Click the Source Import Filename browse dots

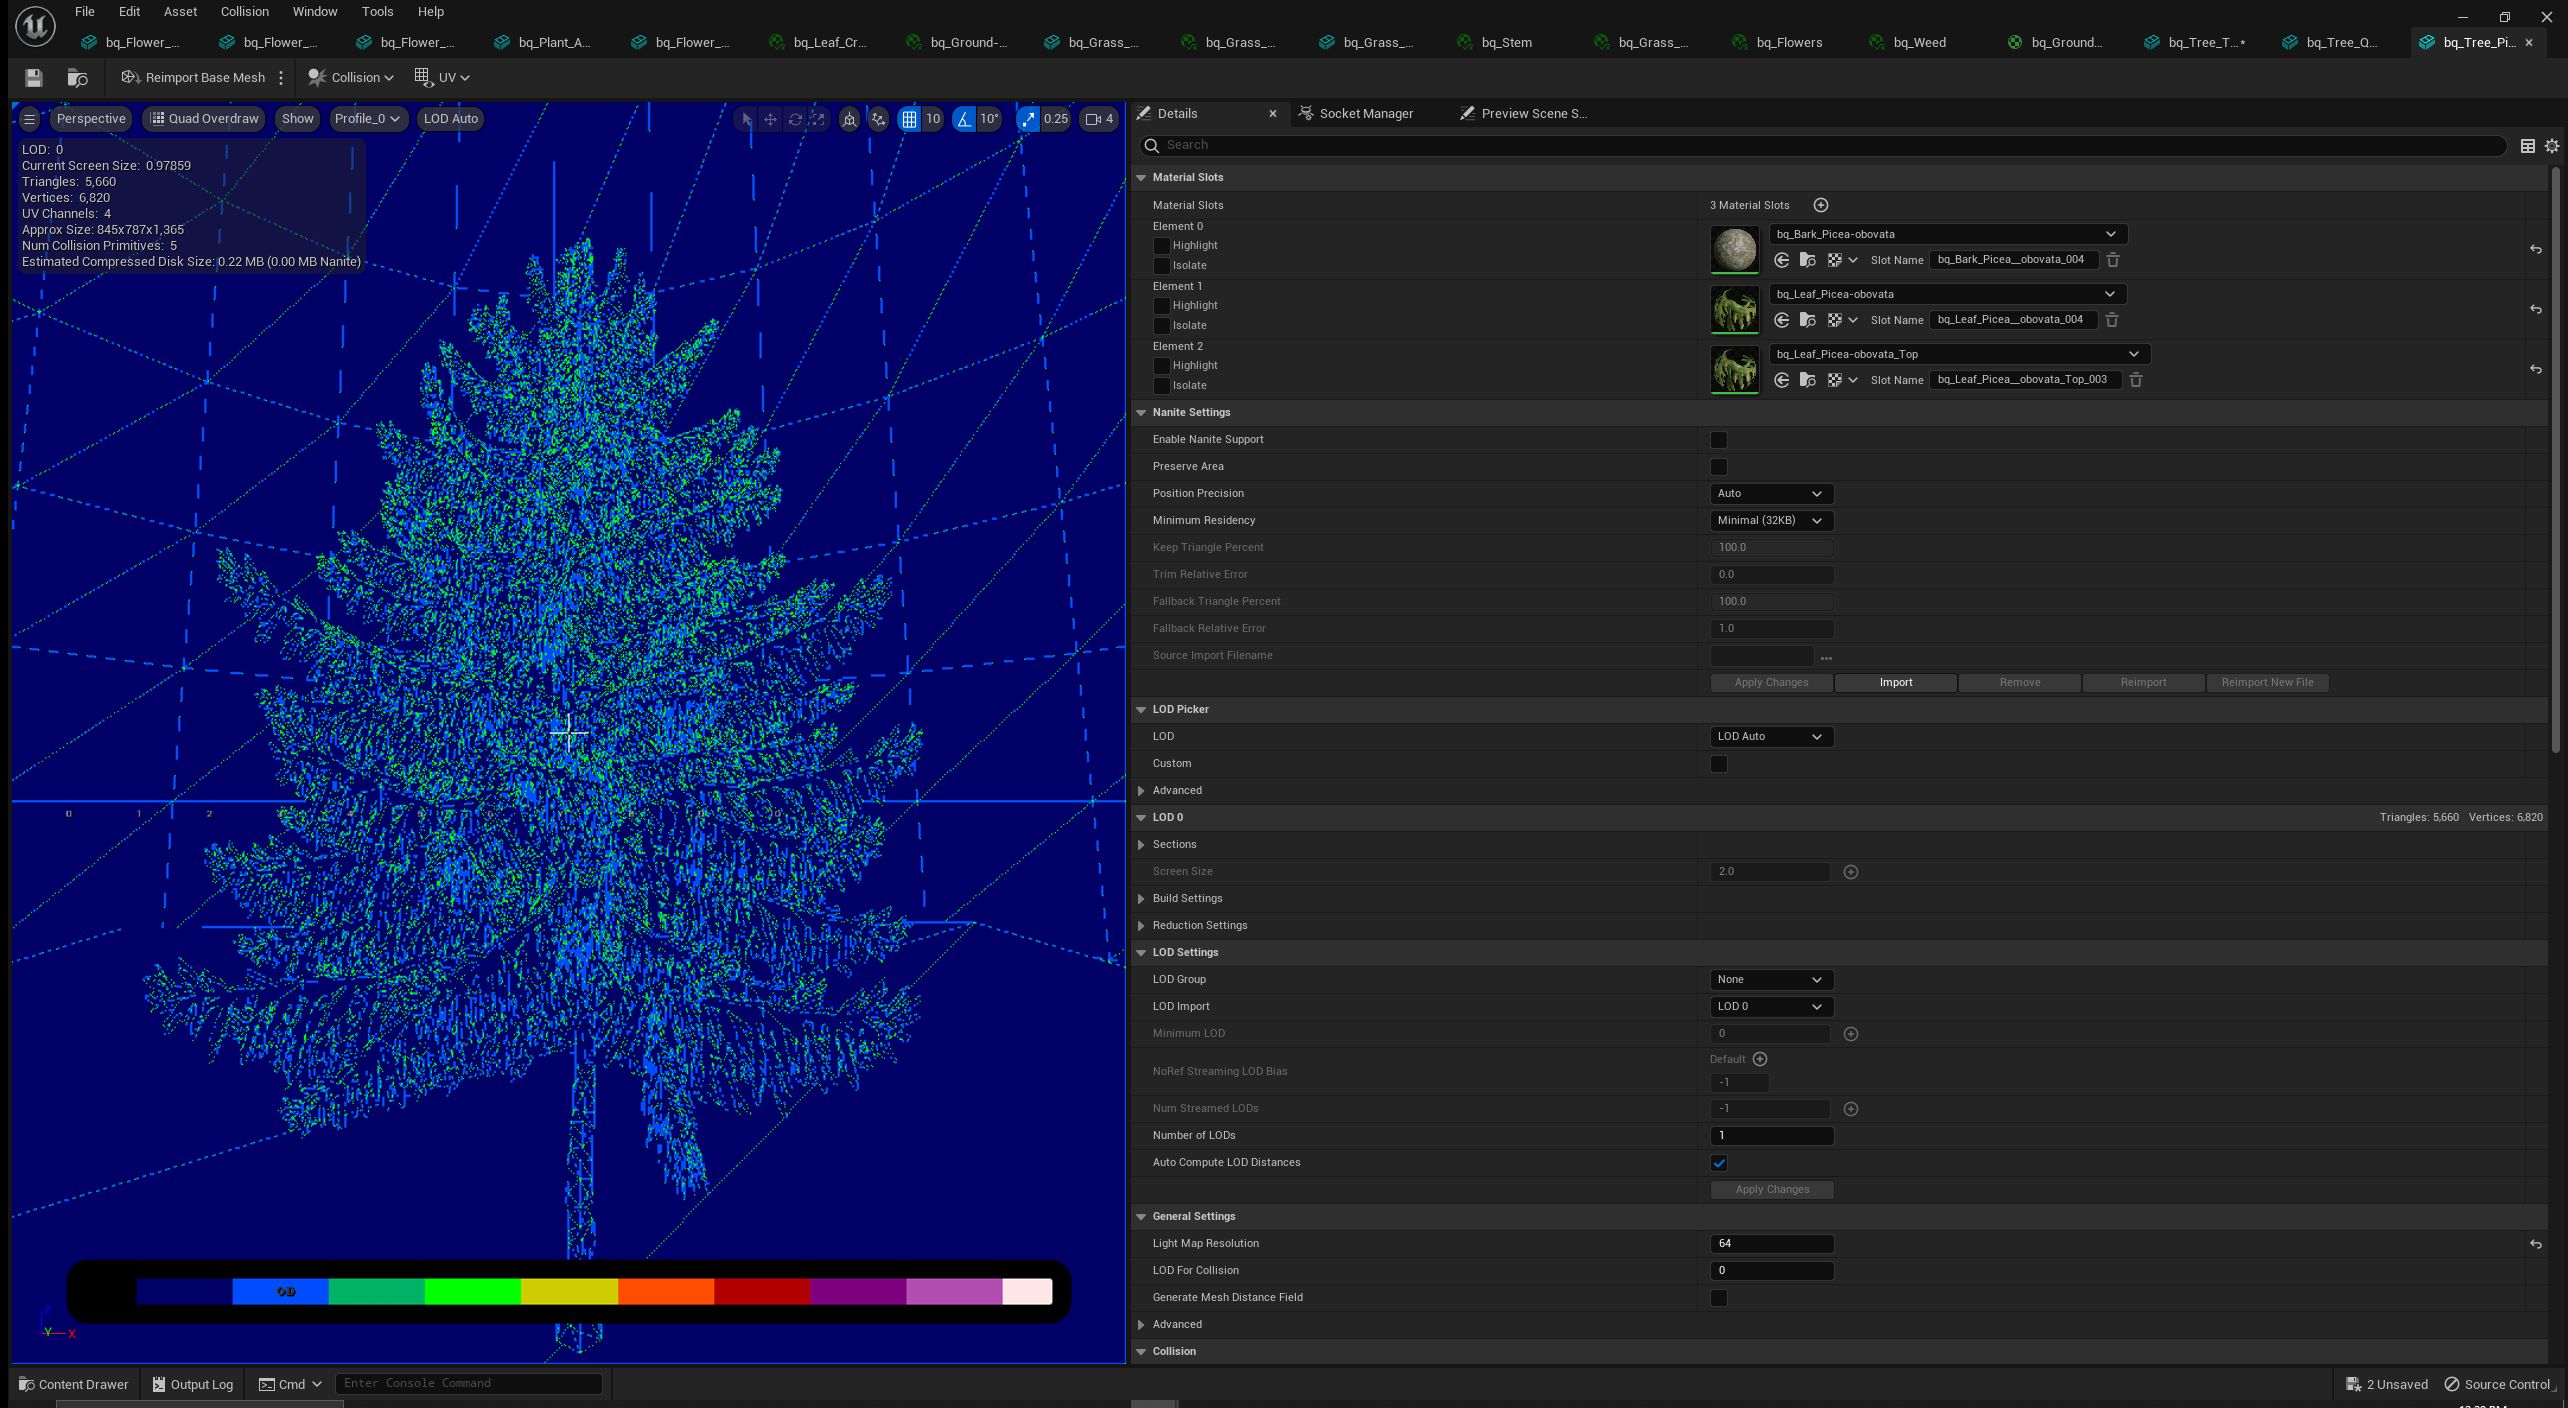coord(1826,657)
